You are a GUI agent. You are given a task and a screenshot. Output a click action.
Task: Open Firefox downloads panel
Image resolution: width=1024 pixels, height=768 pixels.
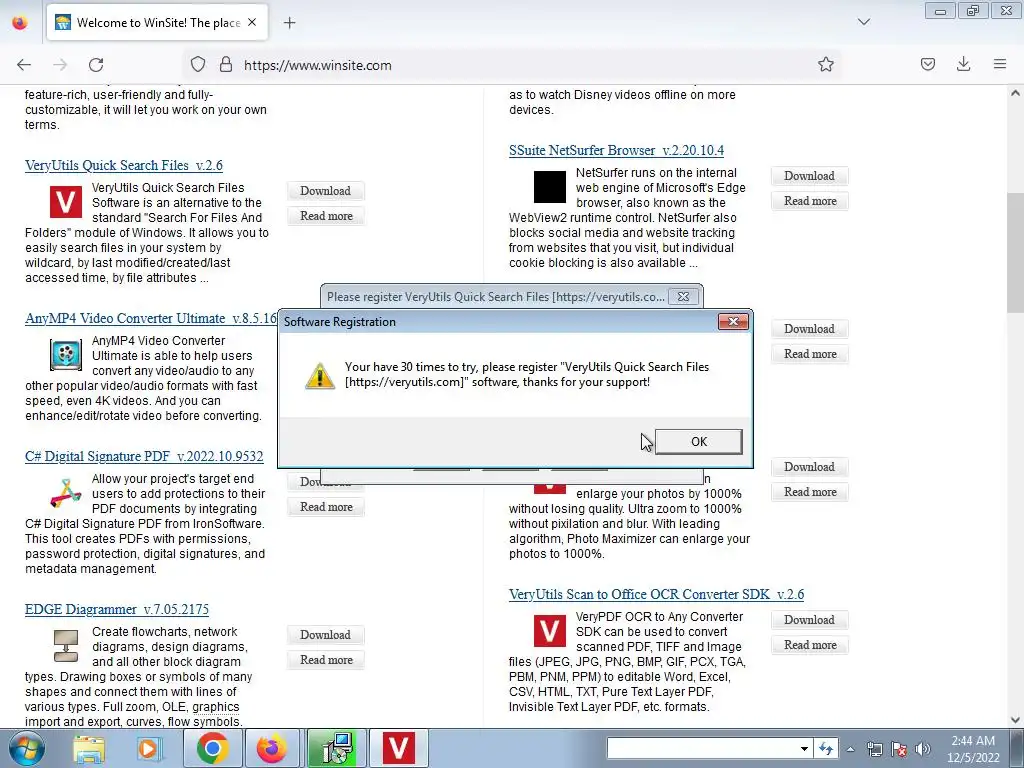tap(963, 65)
